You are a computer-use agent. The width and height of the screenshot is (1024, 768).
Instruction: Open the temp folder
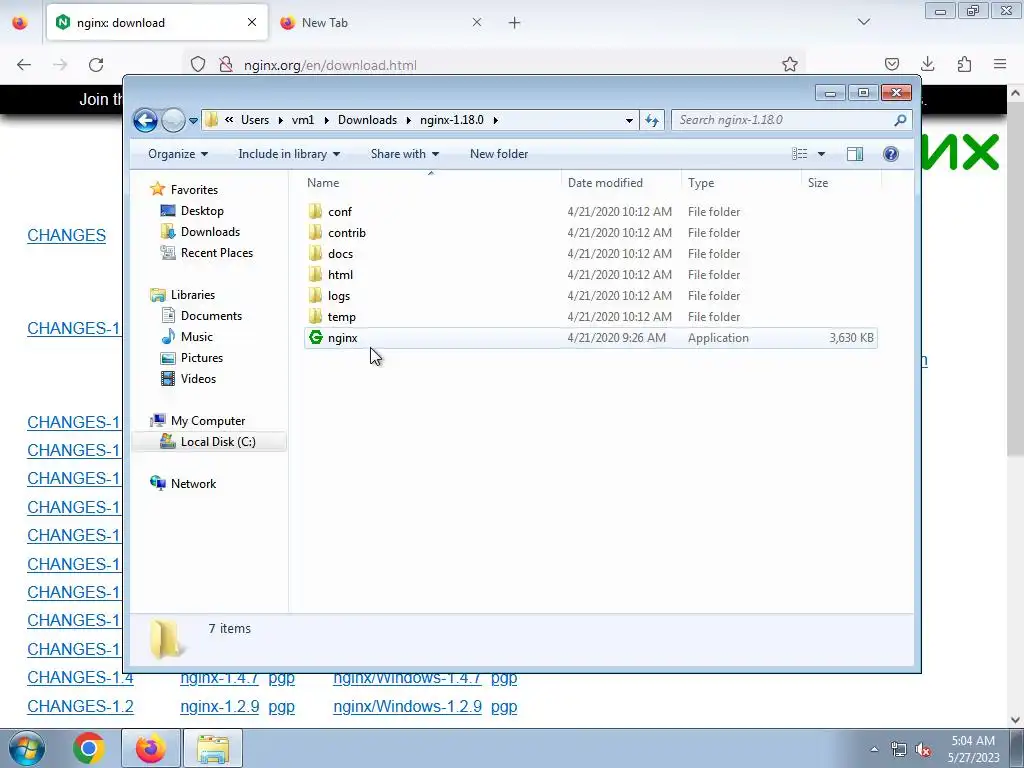[342, 316]
